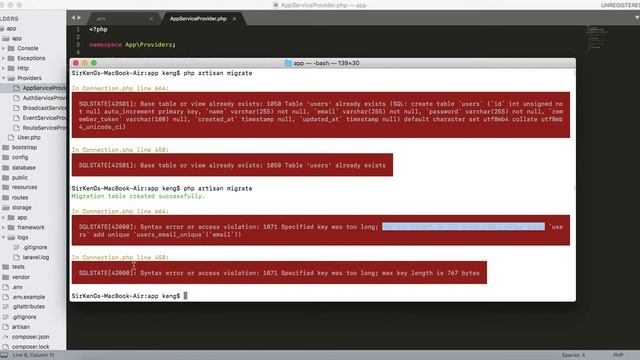Close the AppServiceProvider.php tab
This screenshot has width=640, height=360.
pyautogui.click(x=234, y=19)
